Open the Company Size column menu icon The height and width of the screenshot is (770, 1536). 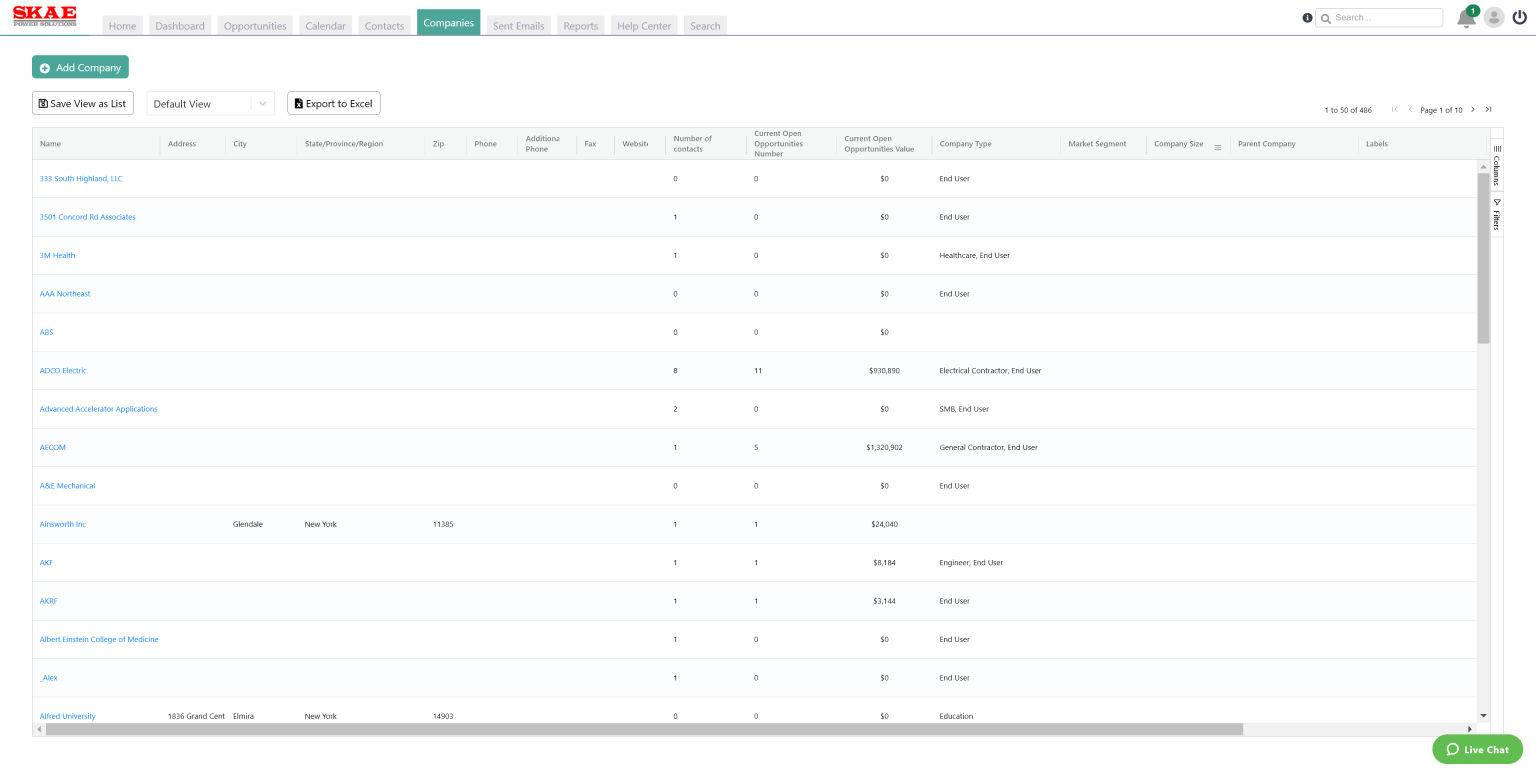point(1217,146)
